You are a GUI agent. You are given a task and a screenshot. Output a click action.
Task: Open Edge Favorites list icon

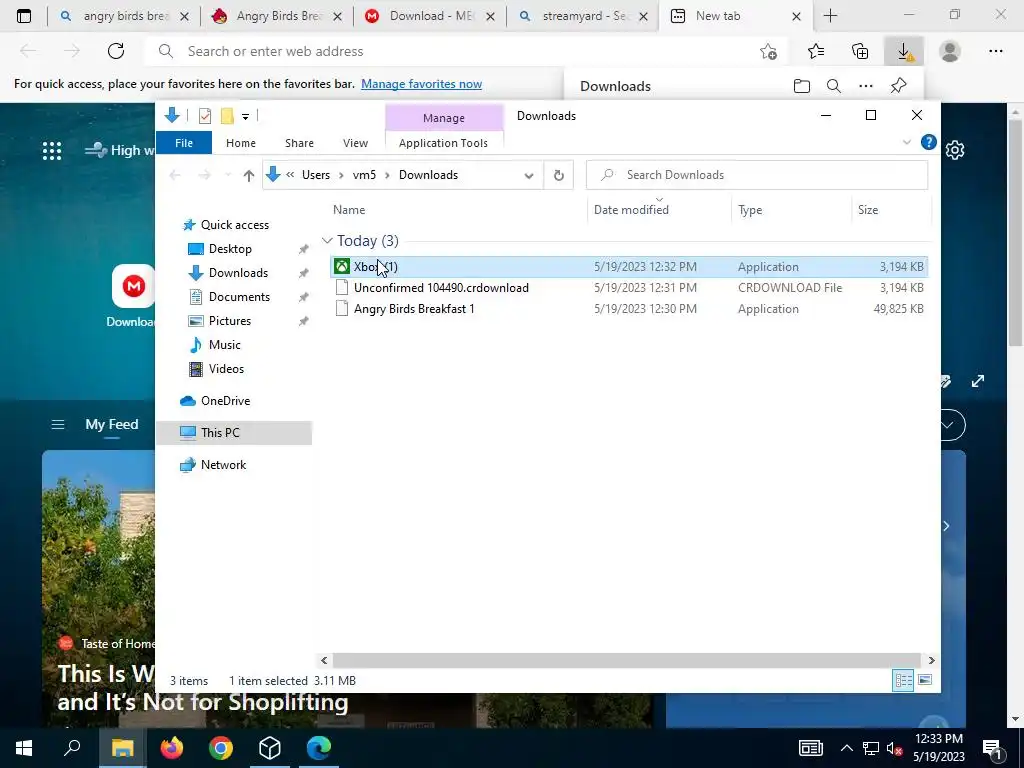point(816,51)
